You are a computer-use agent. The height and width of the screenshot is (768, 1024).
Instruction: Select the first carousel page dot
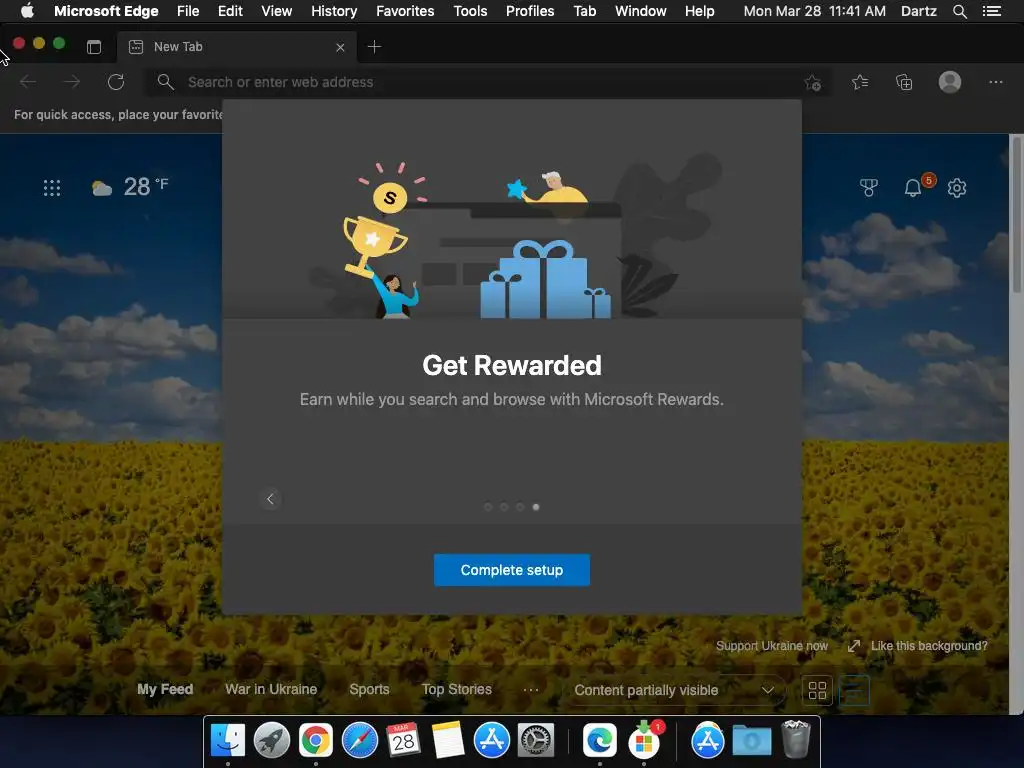(x=488, y=507)
